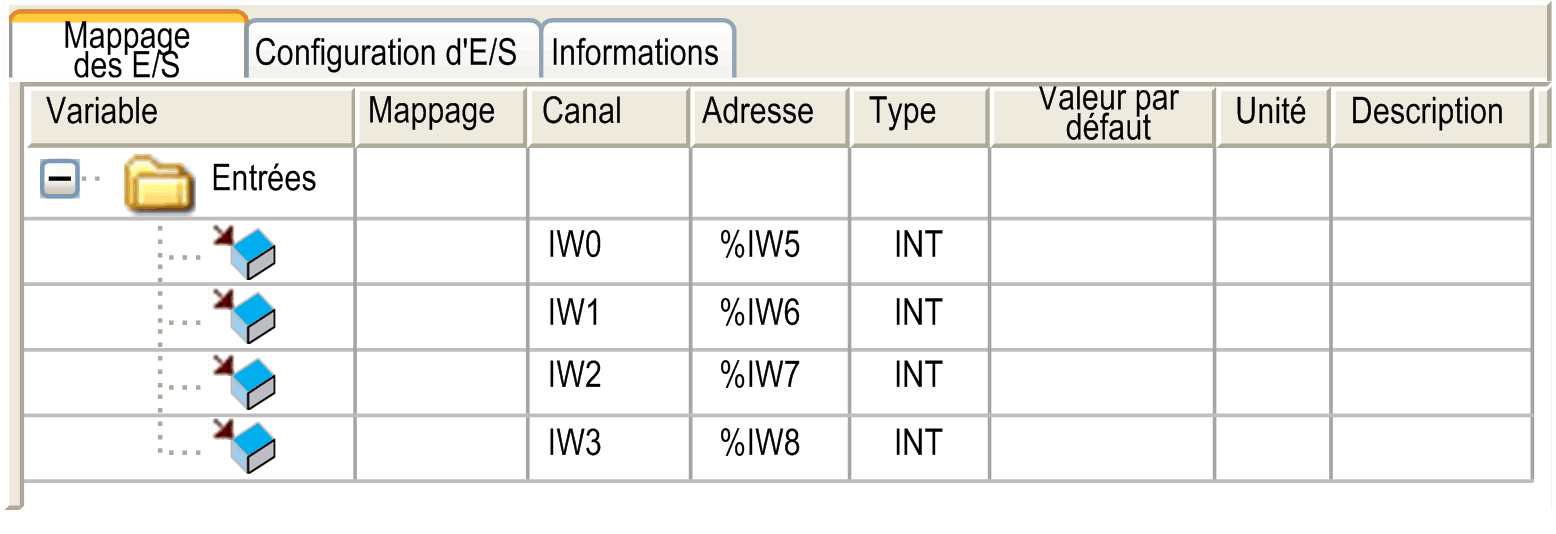Open the Informations tab

[635, 52]
